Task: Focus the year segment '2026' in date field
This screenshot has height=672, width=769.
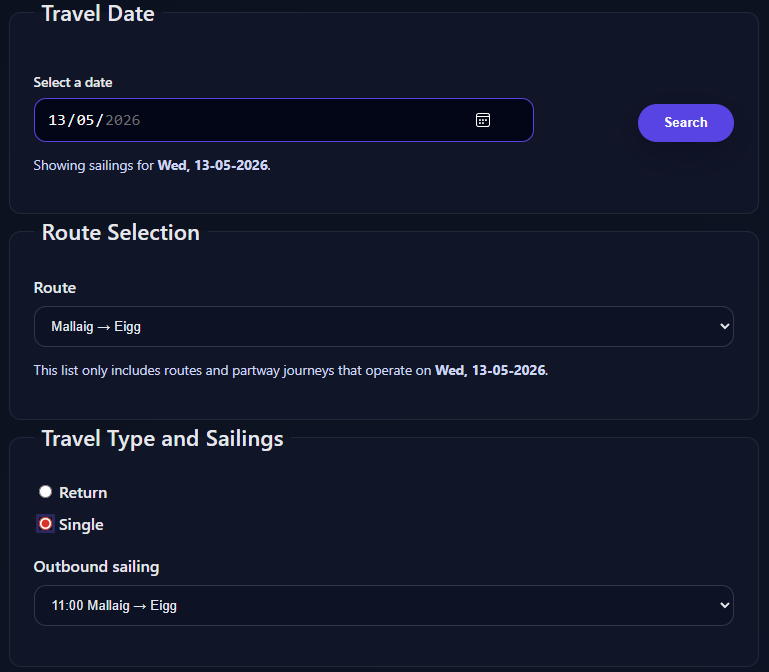Action: (x=123, y=120)
